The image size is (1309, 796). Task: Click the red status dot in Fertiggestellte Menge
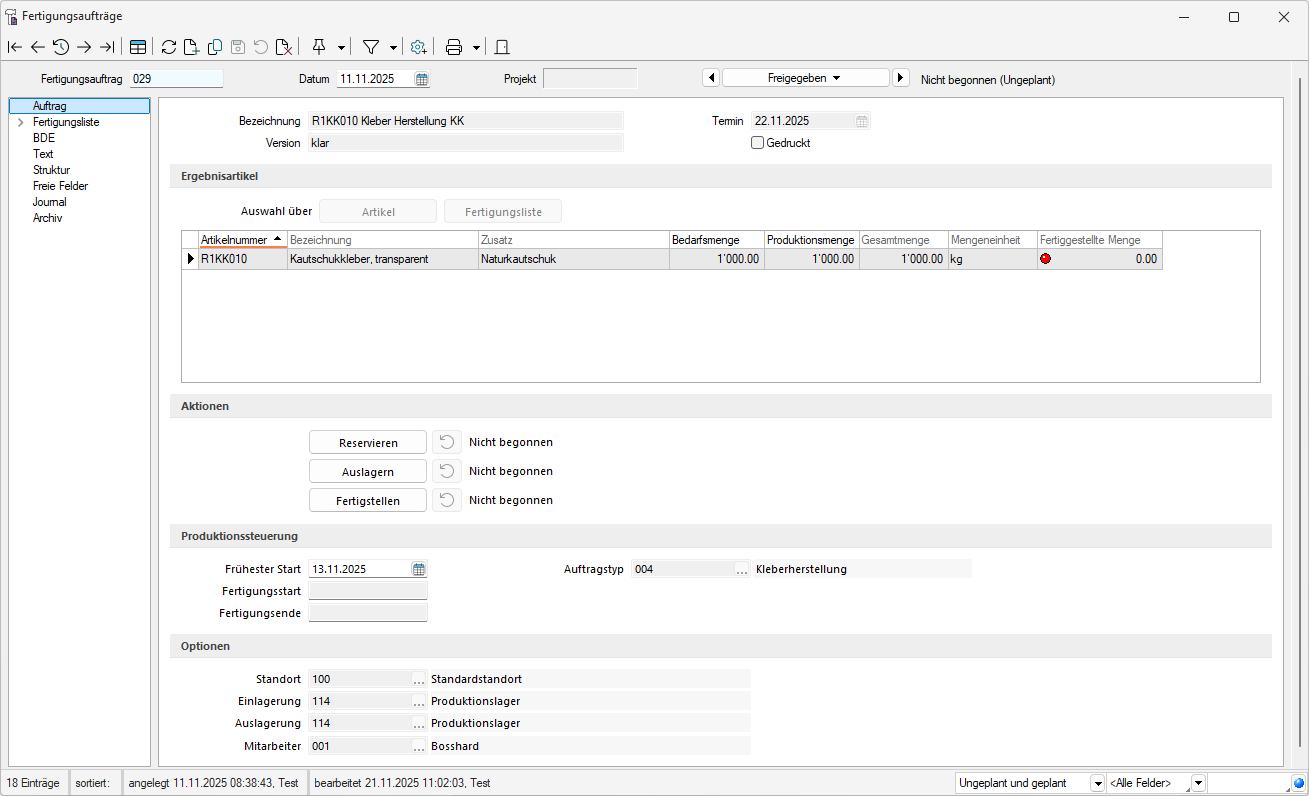tap(1046, 259)
